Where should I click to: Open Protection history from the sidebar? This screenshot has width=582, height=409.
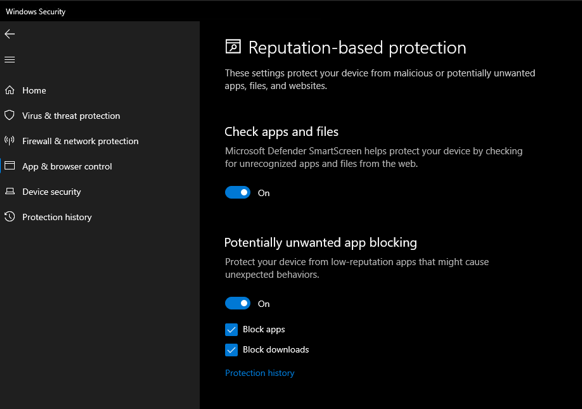tap(57, 217)
